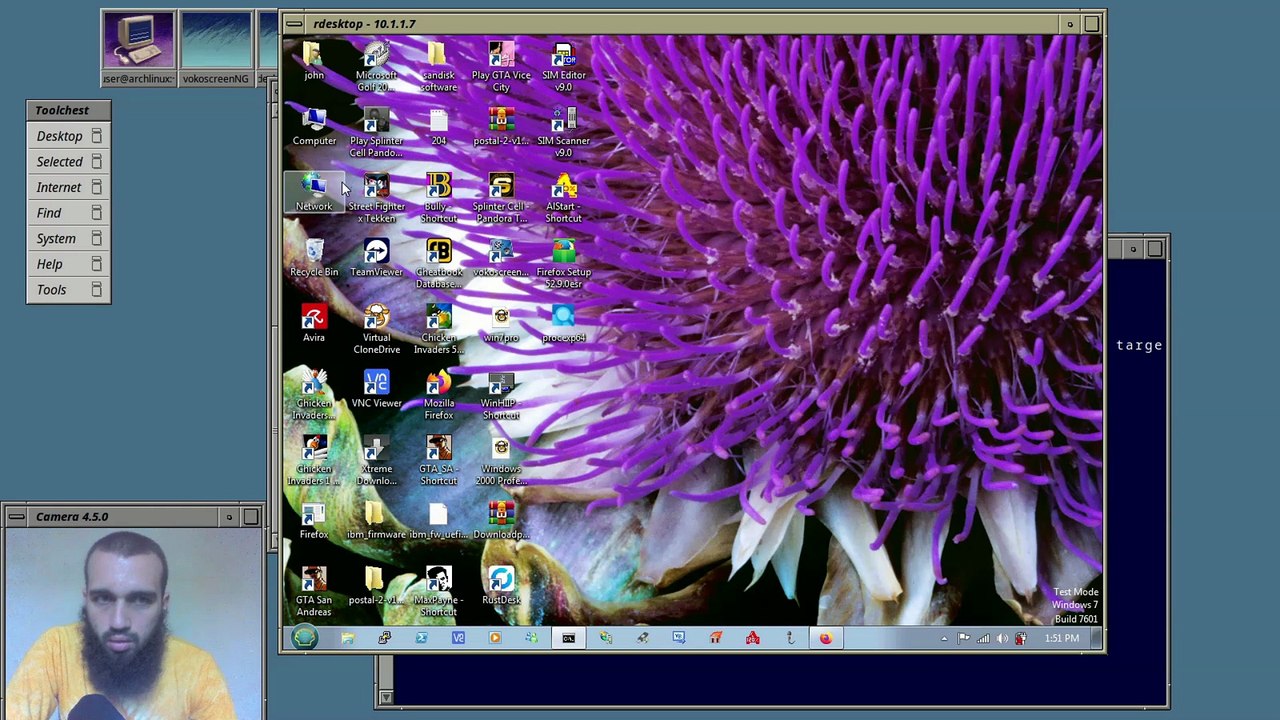Open the win7pro desktop icon
This screenshot has width=1280, height=720.
(501, 324)
